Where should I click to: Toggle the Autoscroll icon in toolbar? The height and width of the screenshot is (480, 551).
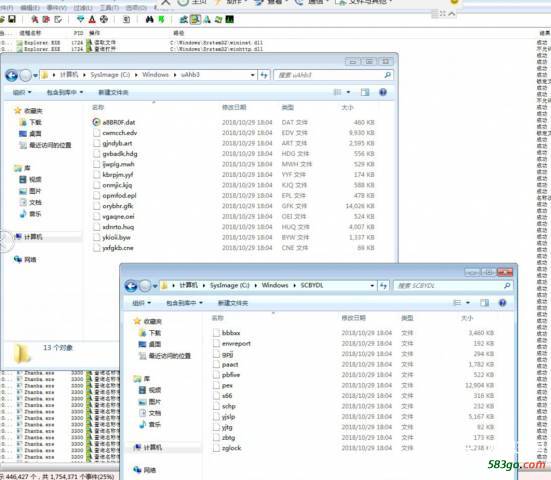point(46,19)
